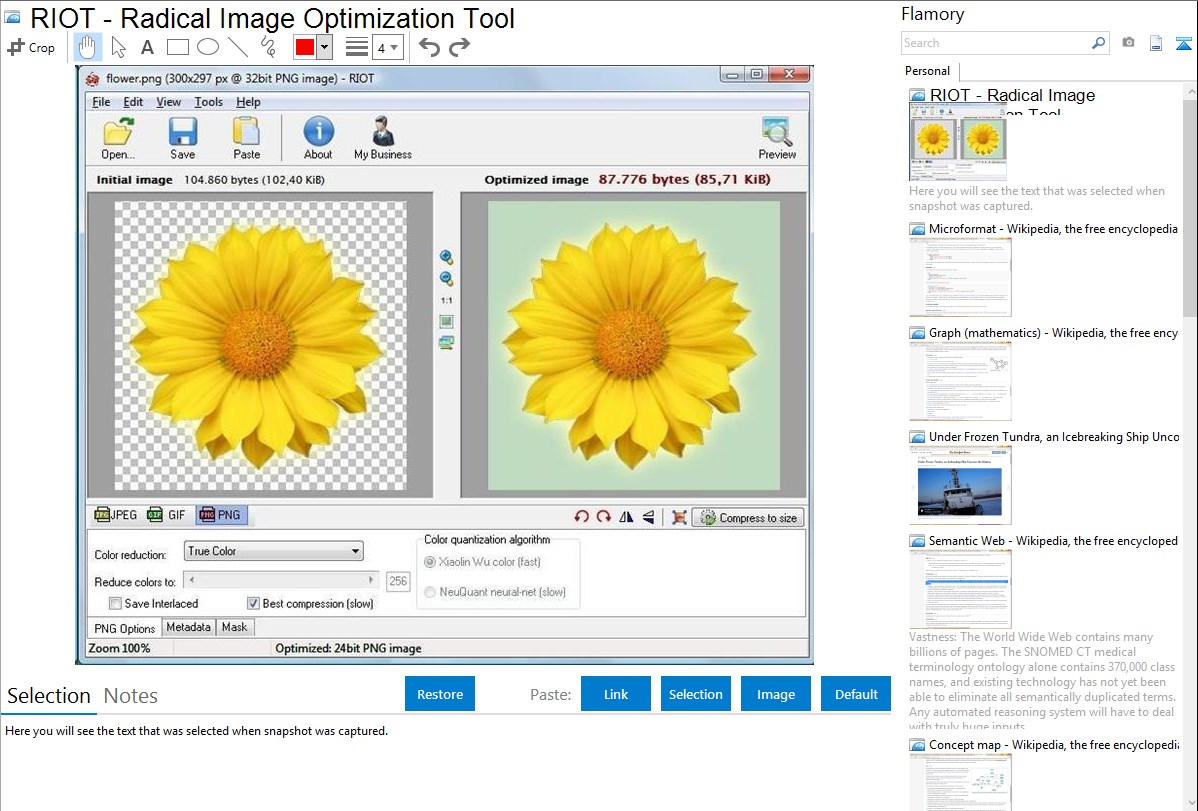This screenshot has height=811, width=1198.
Task: Click the red annotation color swatch
Action: point(305,47)
